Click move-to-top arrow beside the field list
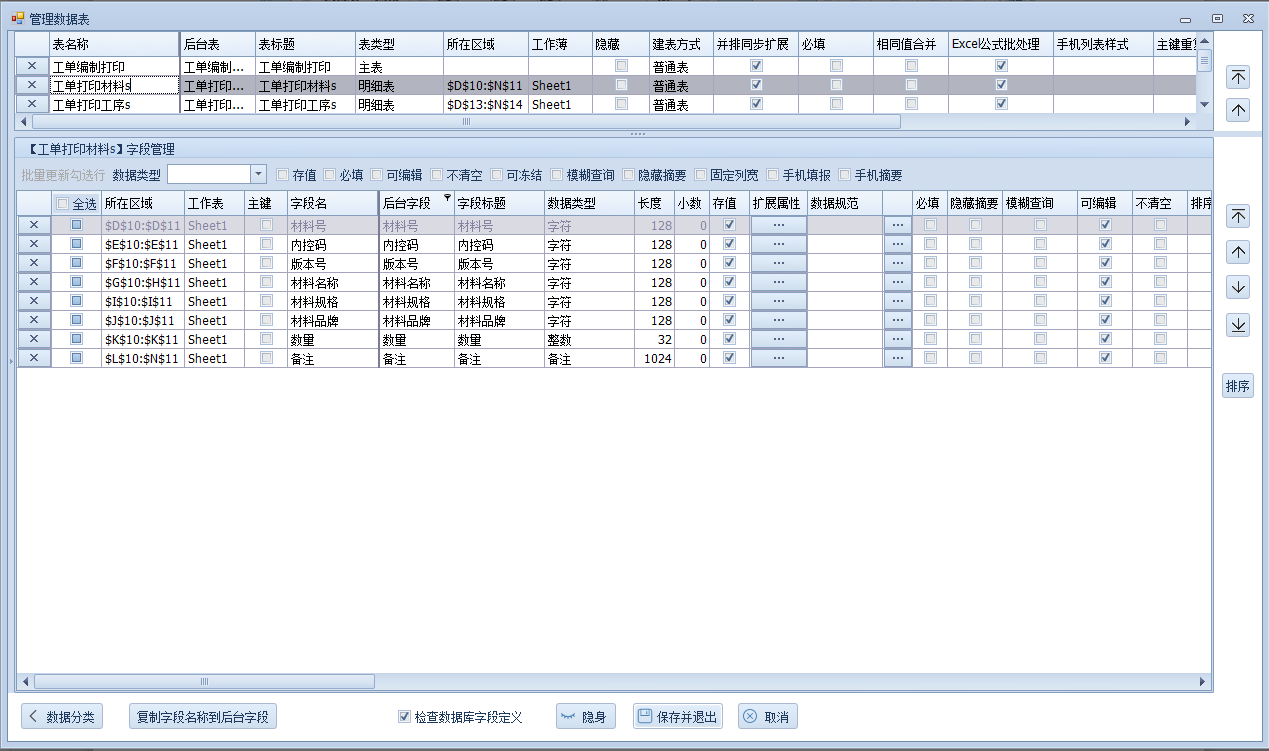This screenshot has height=751, width=1269. pos(1238,217)
